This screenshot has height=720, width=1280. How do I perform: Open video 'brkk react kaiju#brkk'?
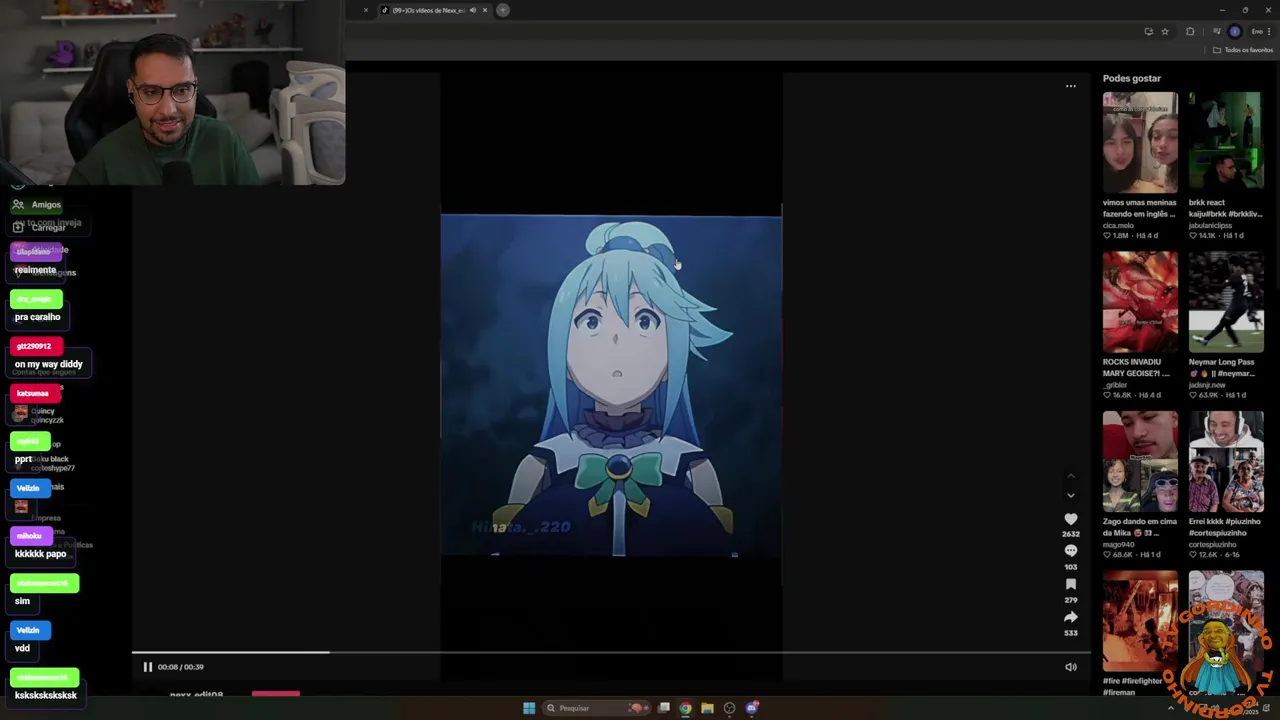point(1226,142)
